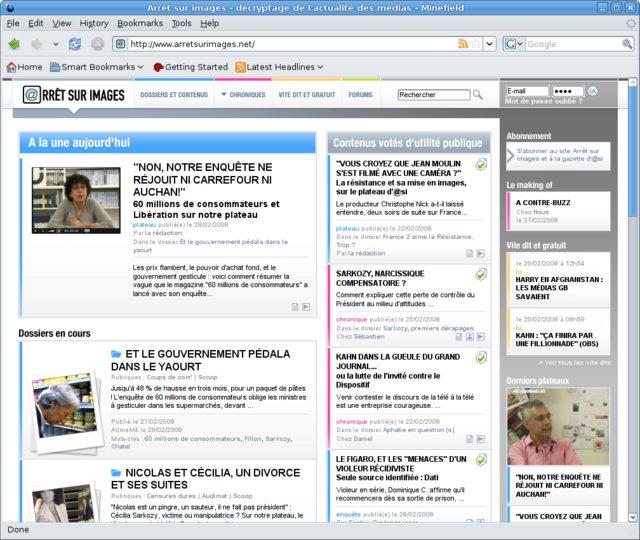Toggle the green checkmark on Jean Moulin article

[x=481, y=165]
